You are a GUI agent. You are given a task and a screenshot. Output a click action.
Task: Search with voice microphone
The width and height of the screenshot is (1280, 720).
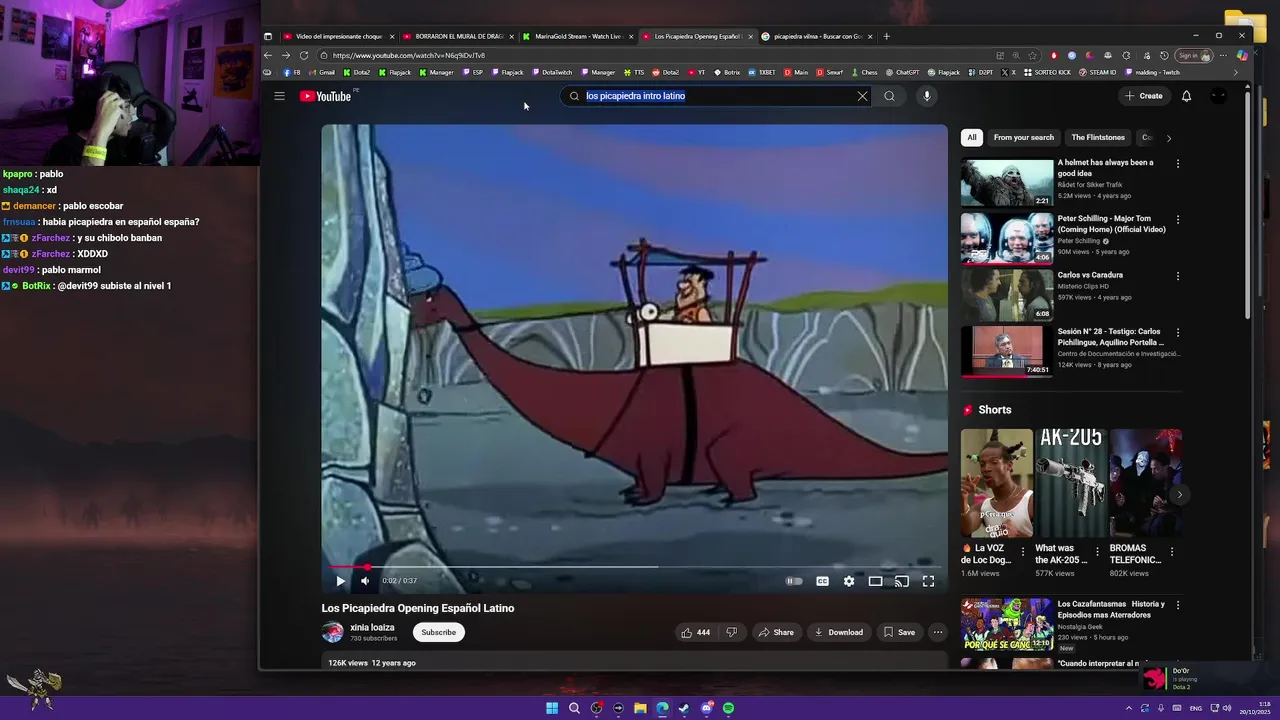click(927, 96)
